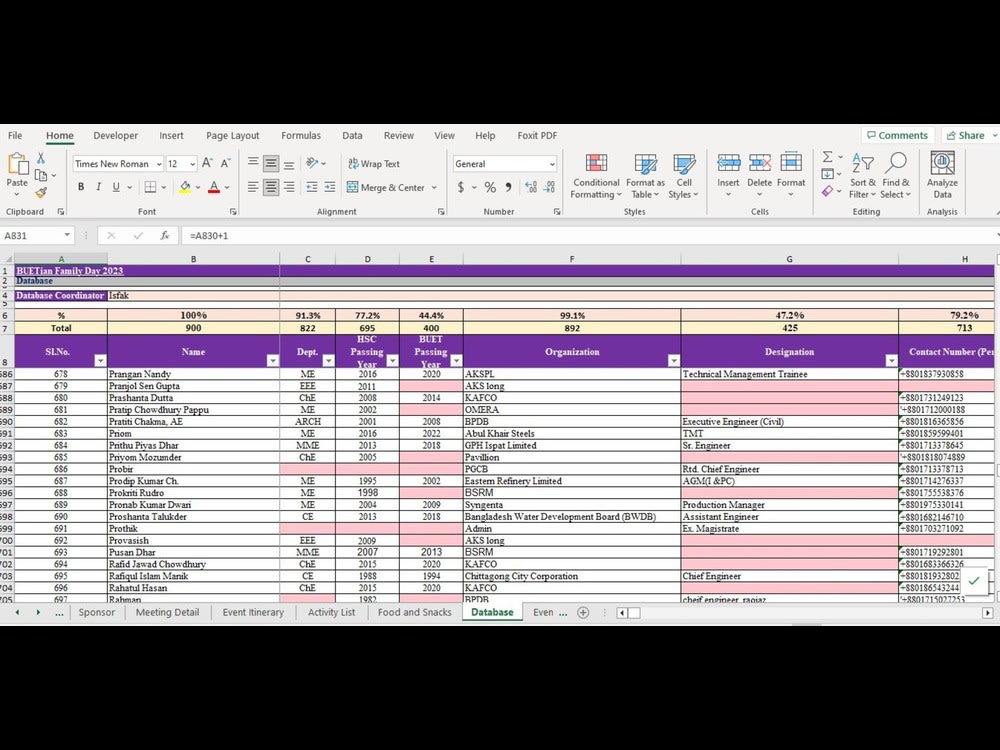Switch to the Insert ribbon tab
1000x750 pixels.
click(171, 135)
